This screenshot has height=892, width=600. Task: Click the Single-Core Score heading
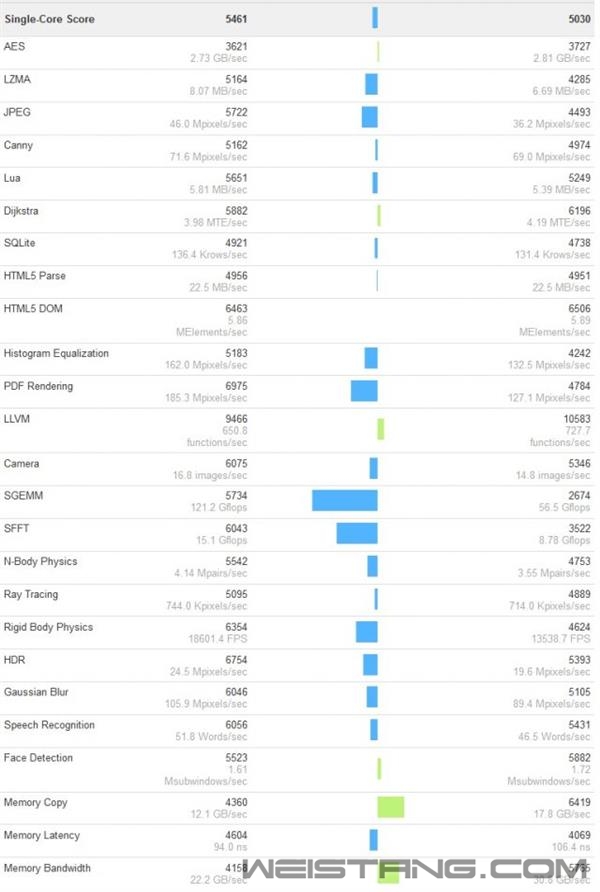point(50,19)
